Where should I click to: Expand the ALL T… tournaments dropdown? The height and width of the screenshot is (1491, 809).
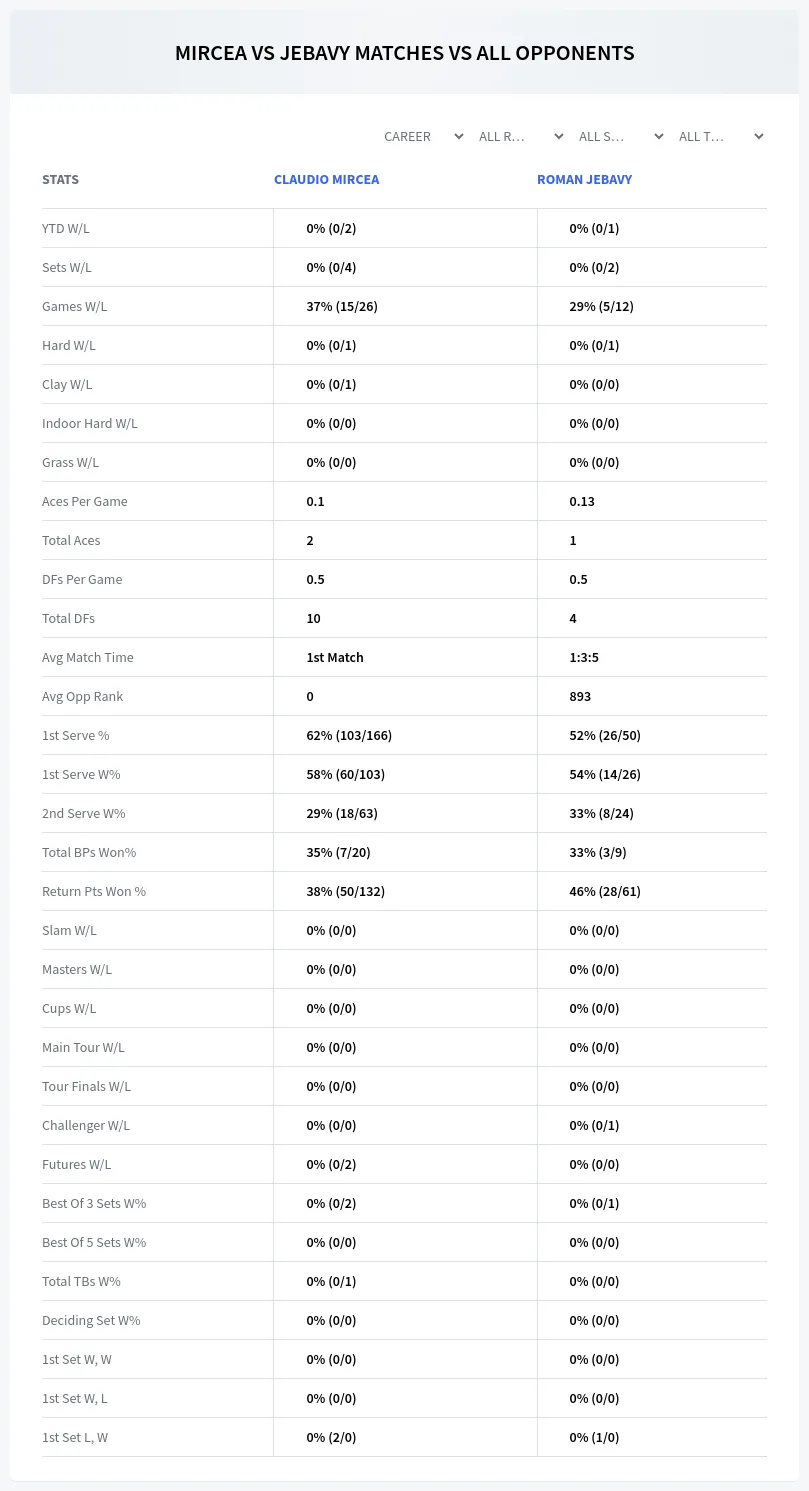(720, 136)
